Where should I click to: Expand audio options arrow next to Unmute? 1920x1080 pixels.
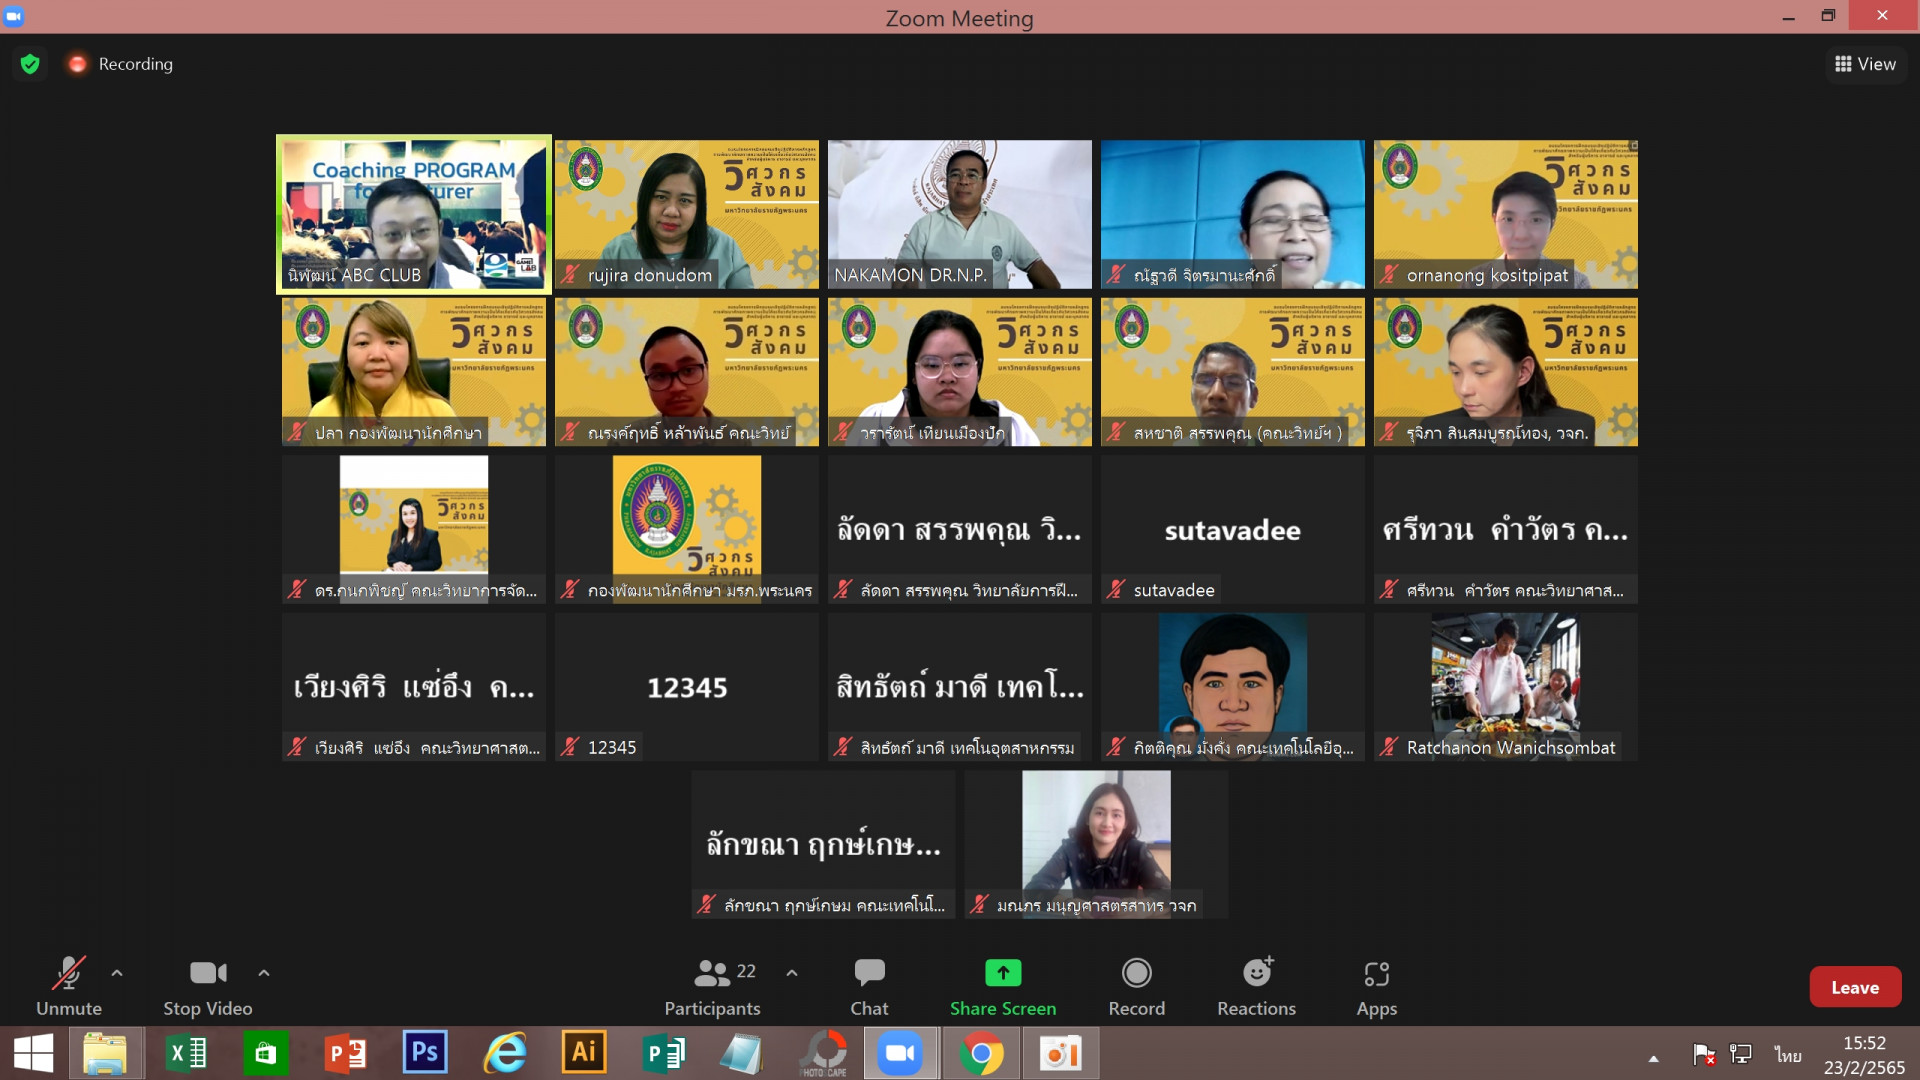click(117, 973)
